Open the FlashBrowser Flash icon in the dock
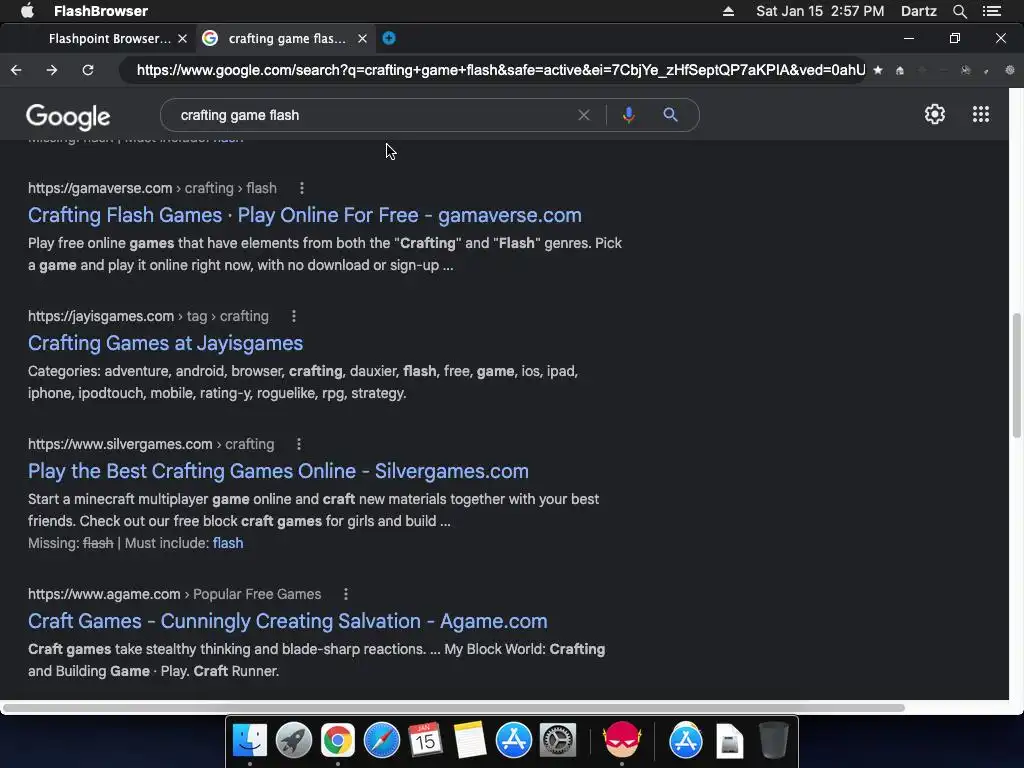1024x768 pixels. point(622,740)
